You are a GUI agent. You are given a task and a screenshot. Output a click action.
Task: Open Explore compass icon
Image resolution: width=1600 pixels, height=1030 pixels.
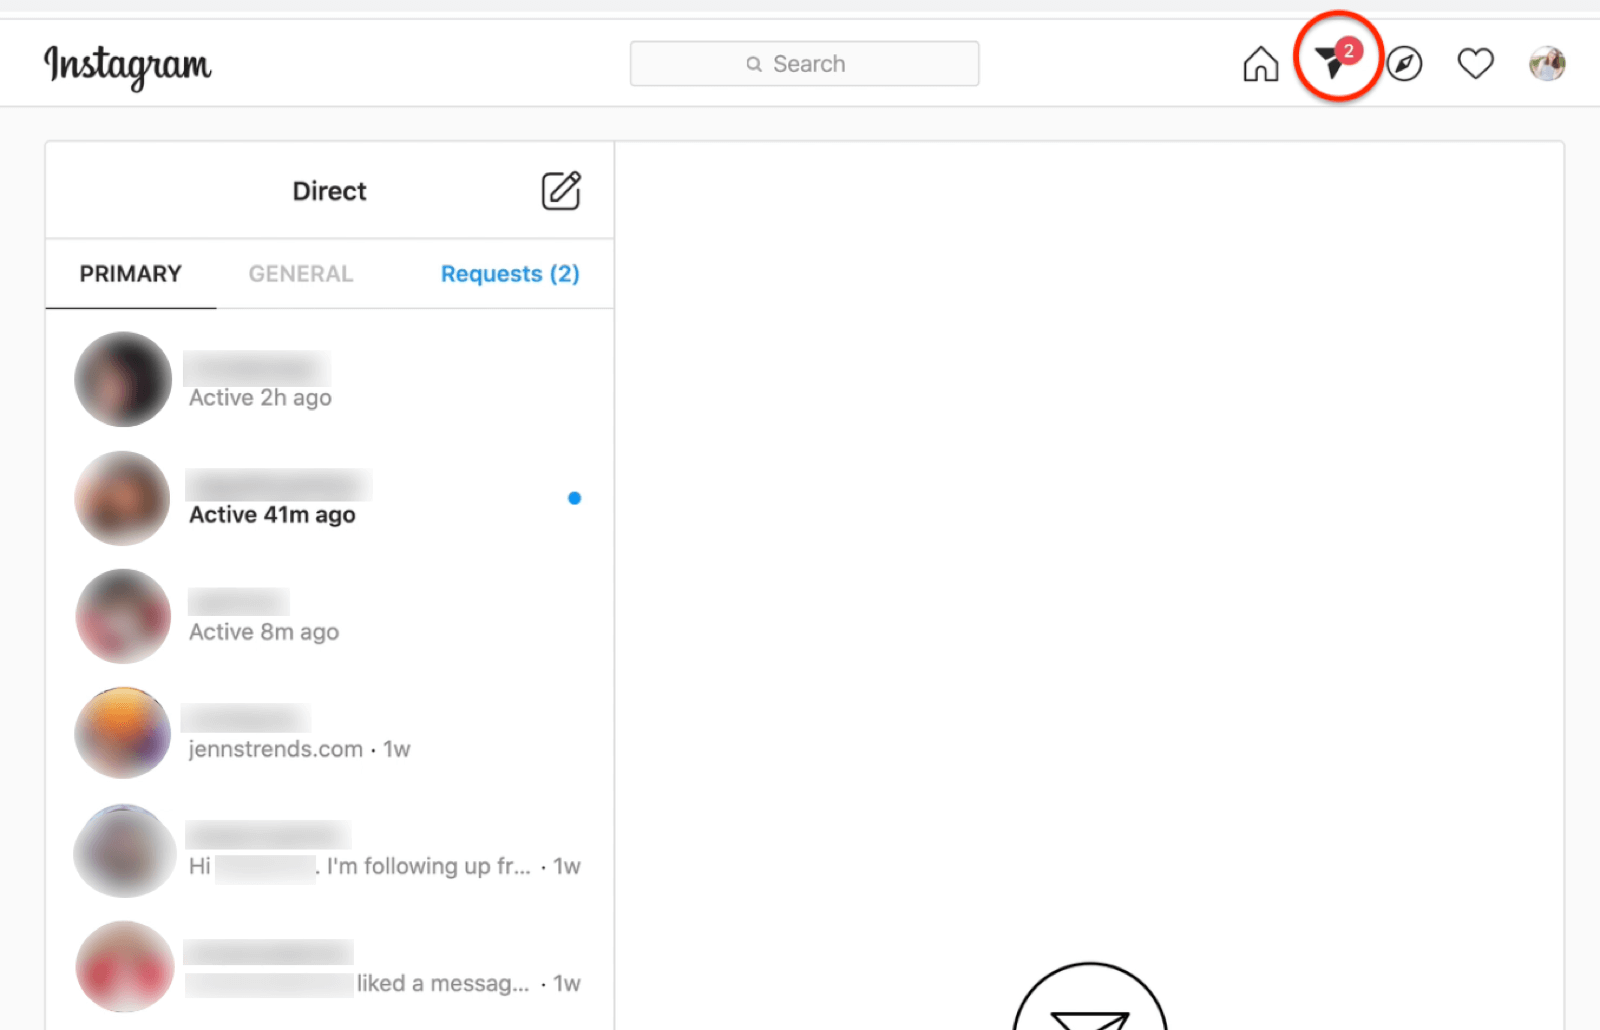[x=1404, y=64]
